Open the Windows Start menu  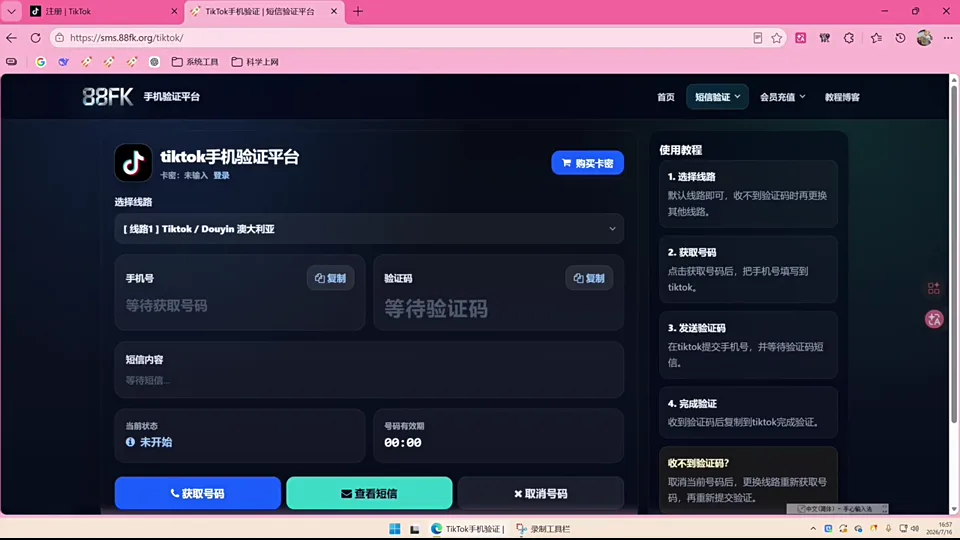(395, 529)
